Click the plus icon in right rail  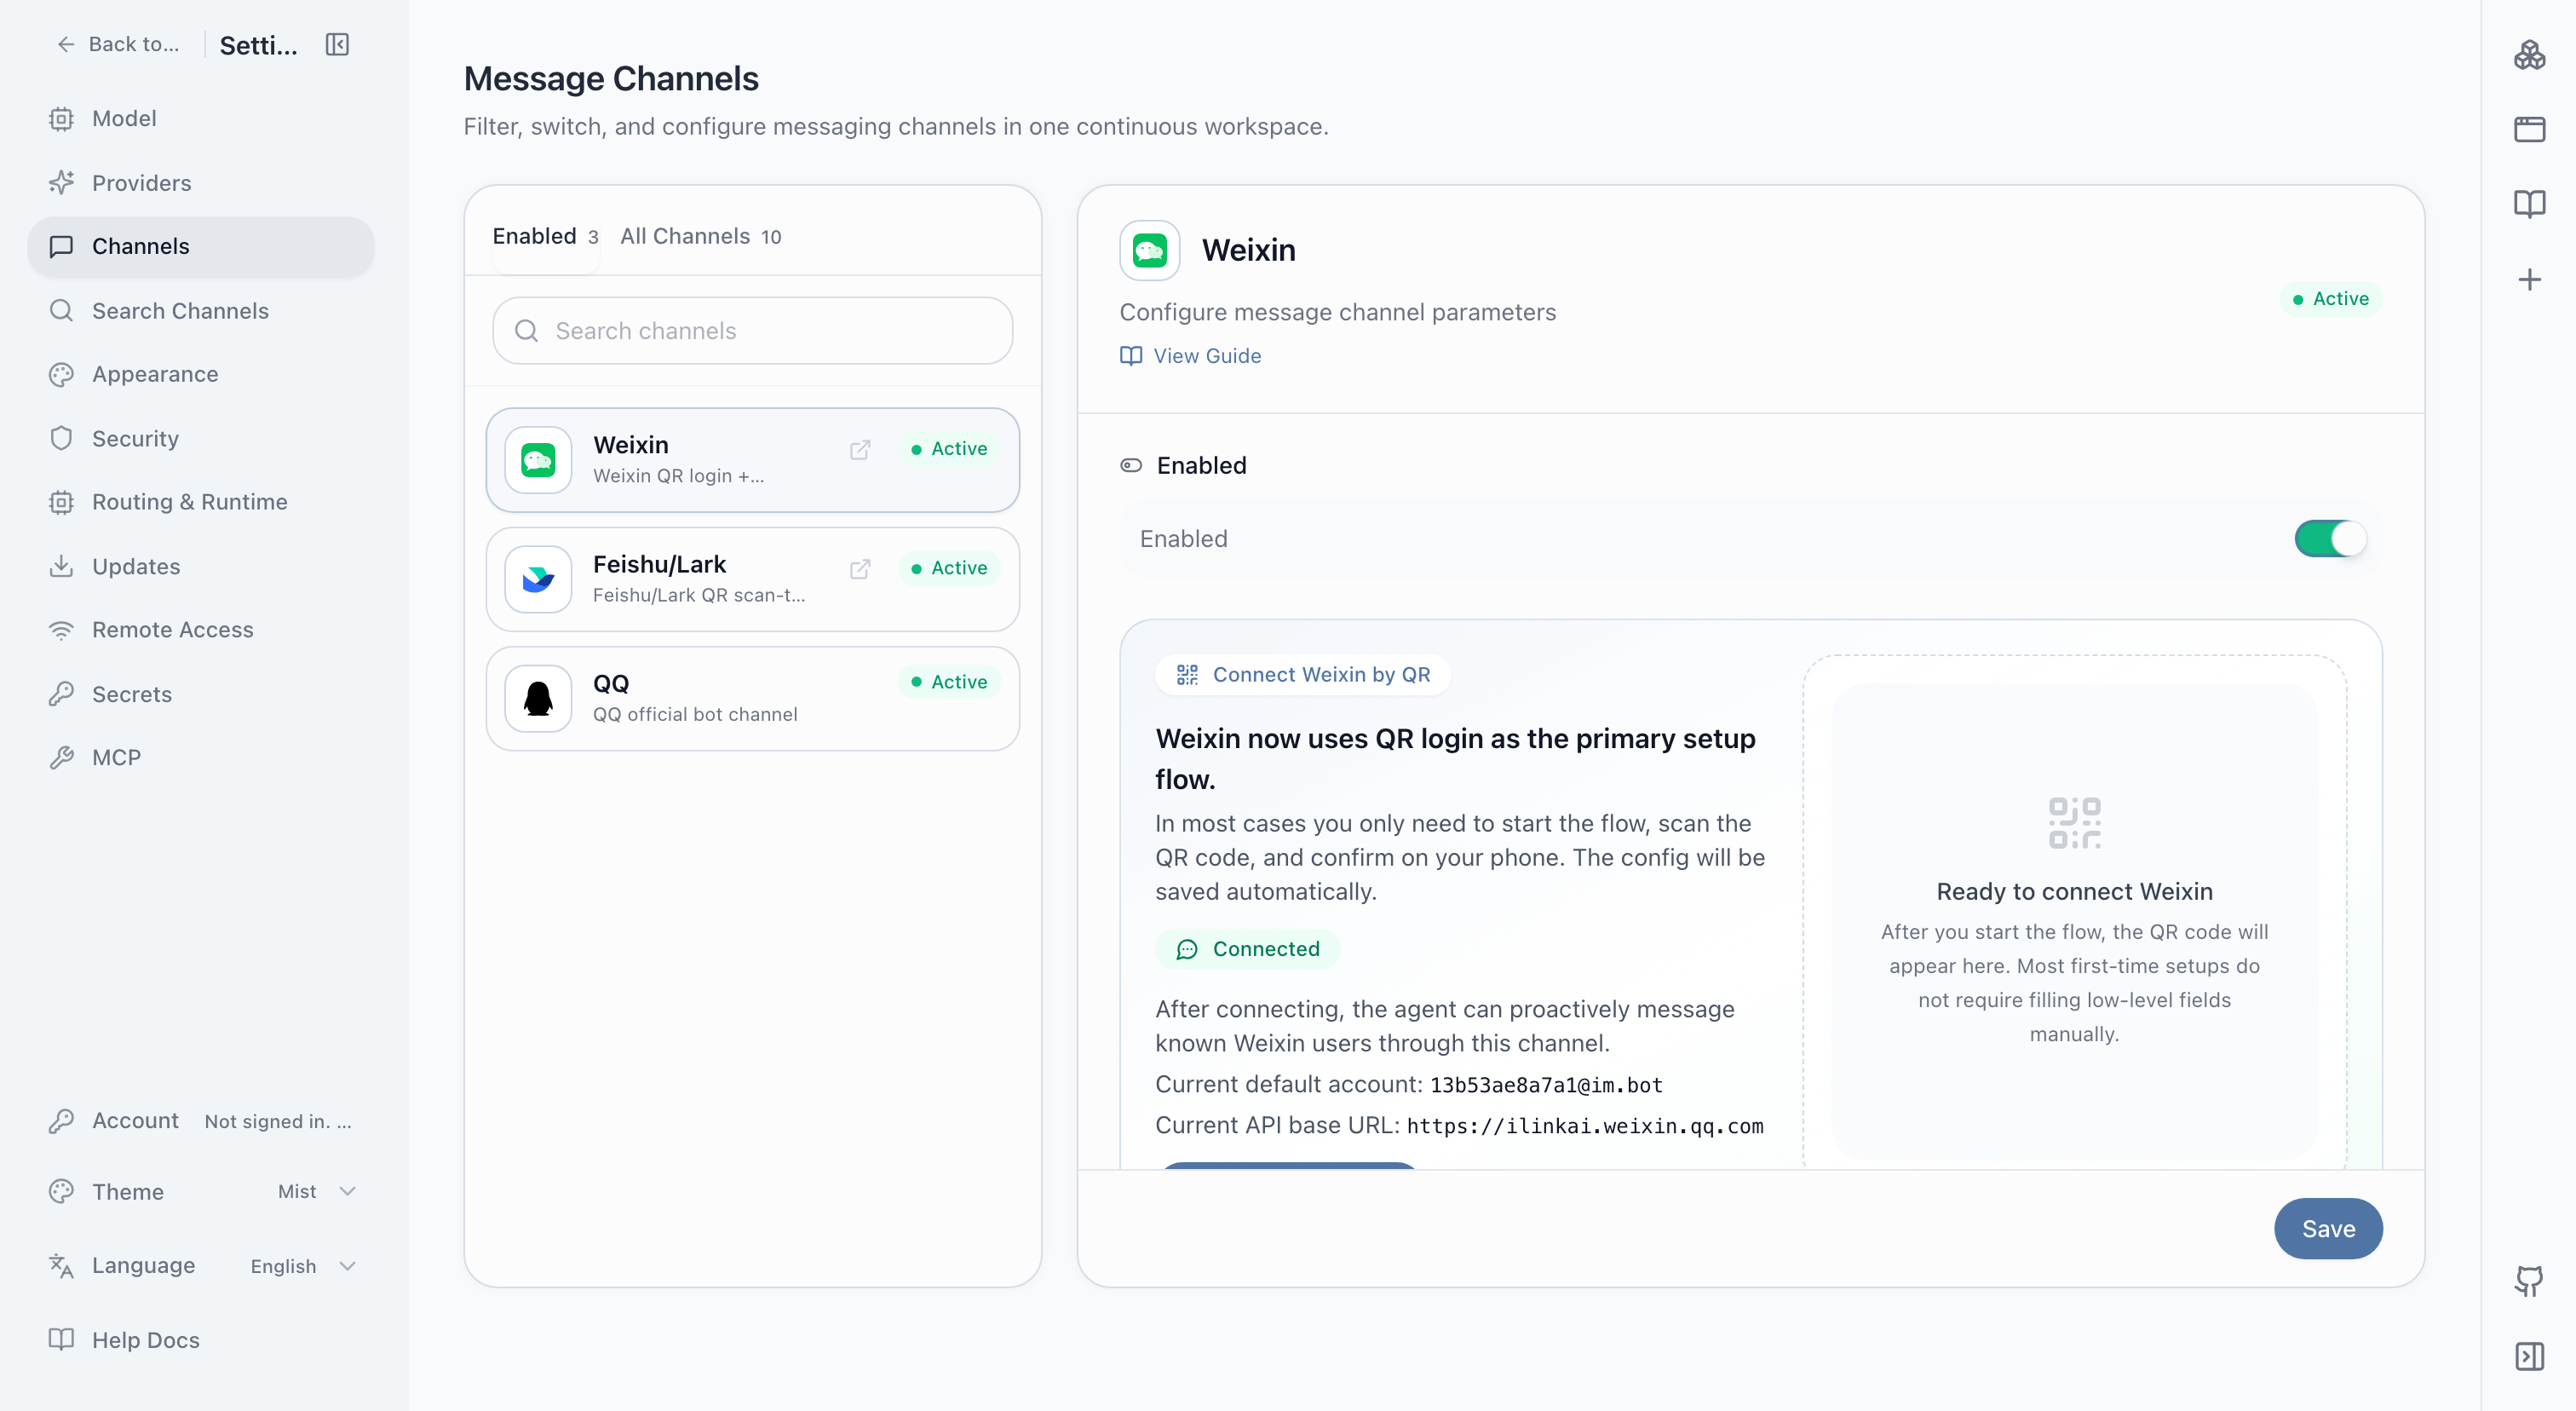pyautogui.click(x=2529, y=279)
